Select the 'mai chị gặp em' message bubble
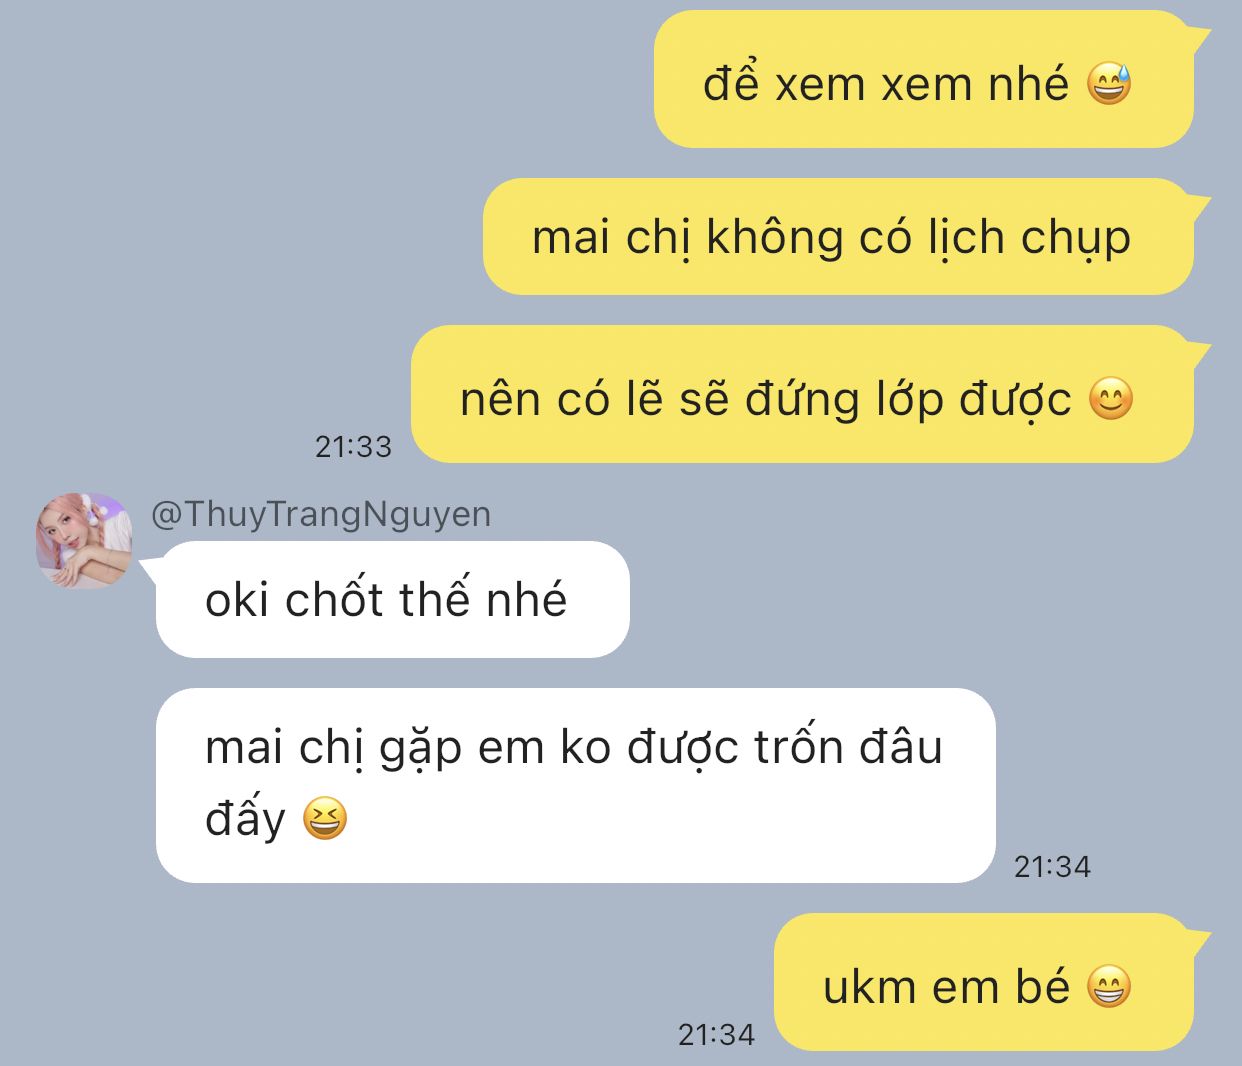Screen dimensions: 1242x1066 tap(576, 785)
